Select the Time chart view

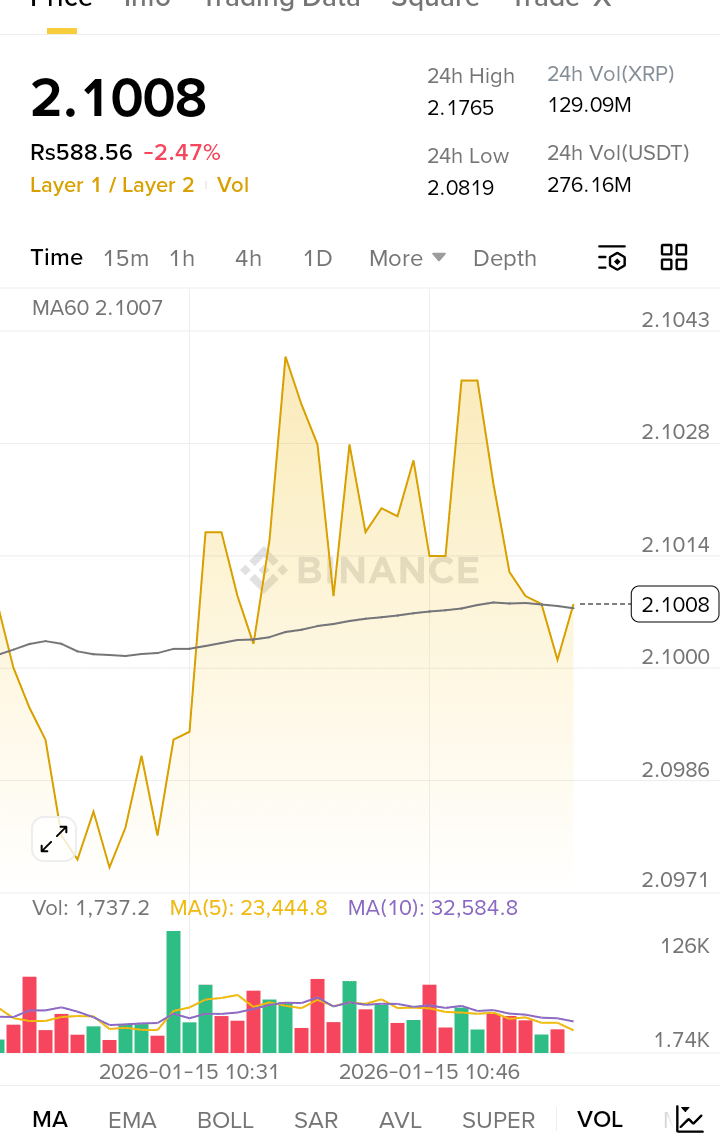pyautogui.click(x=56, y=257)
